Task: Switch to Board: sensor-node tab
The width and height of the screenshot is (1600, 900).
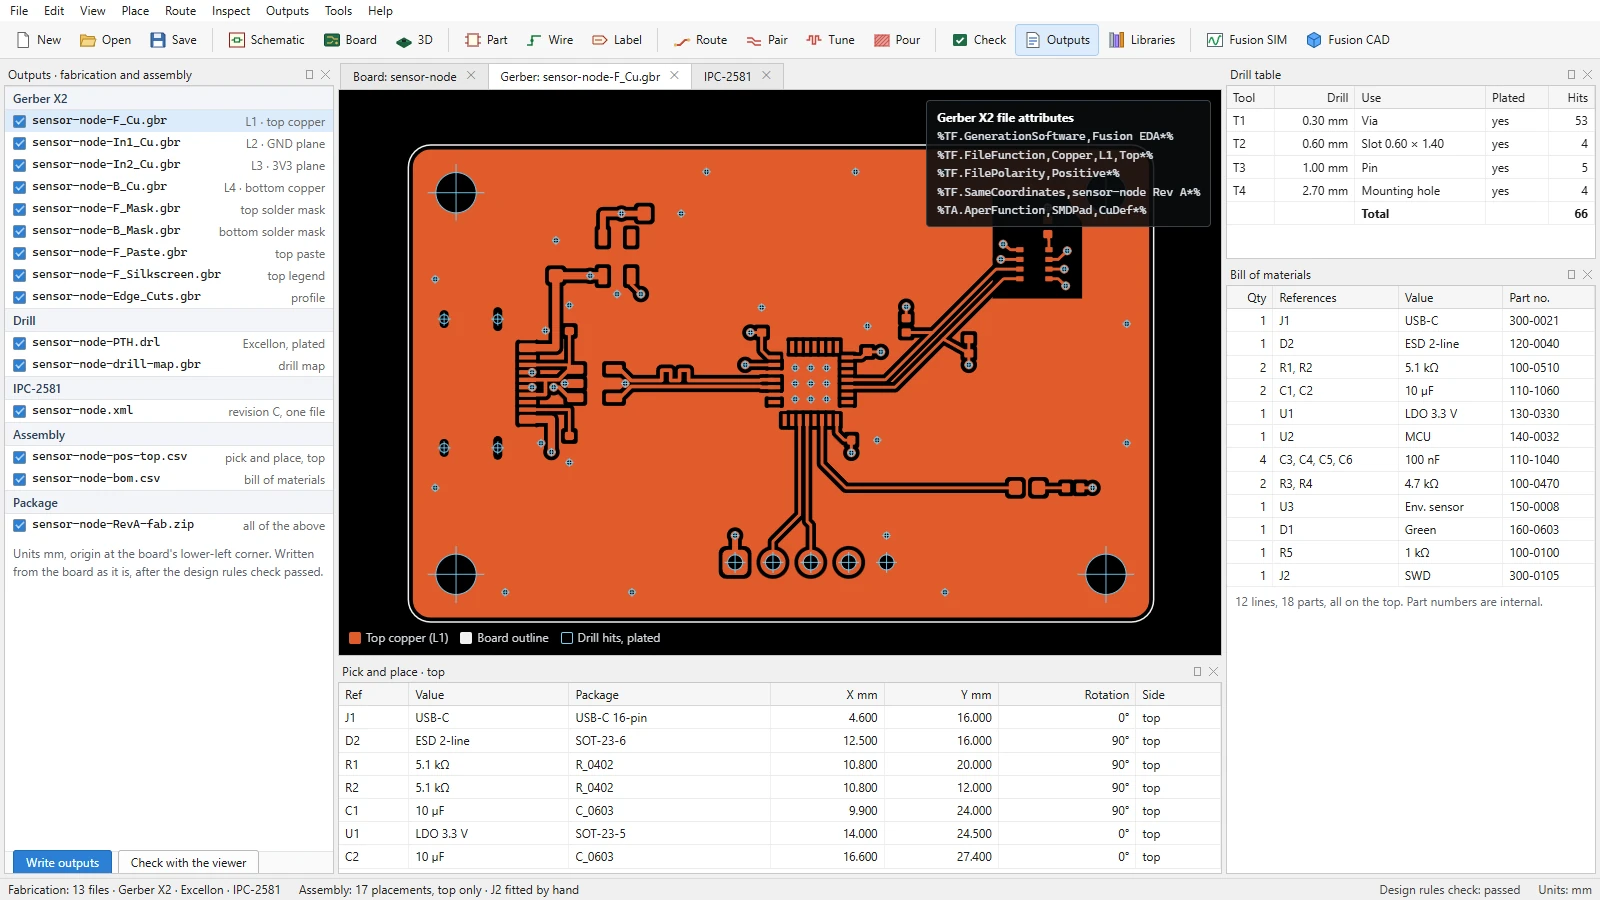Action: point(405,76)
